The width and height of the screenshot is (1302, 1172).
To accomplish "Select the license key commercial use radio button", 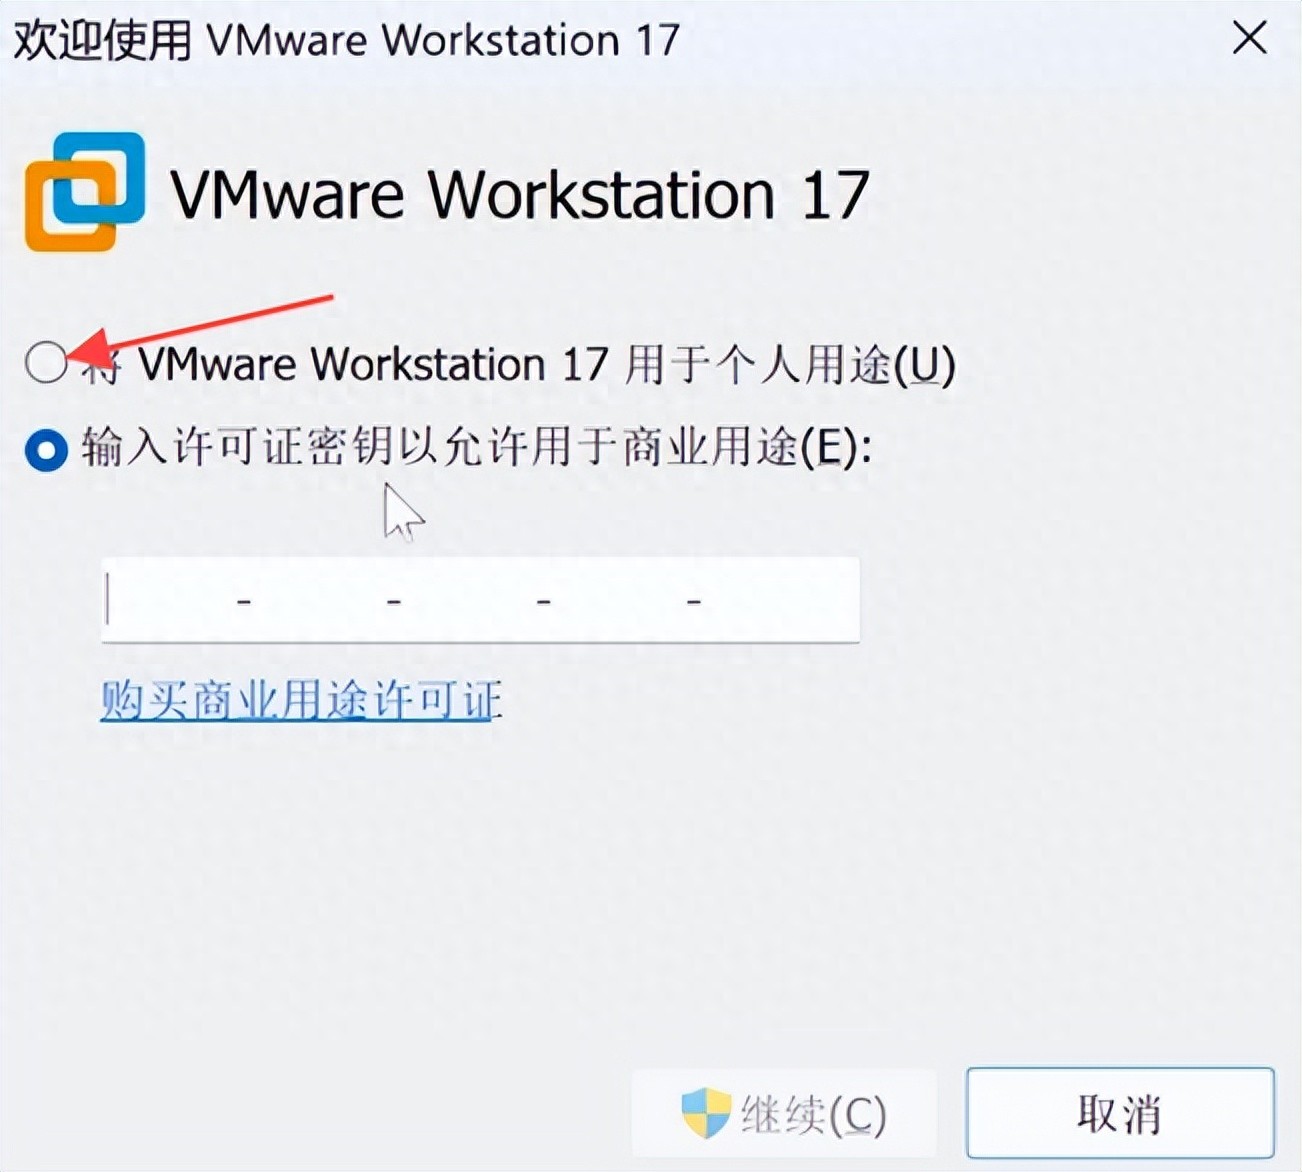I will [x=46, y=450].
